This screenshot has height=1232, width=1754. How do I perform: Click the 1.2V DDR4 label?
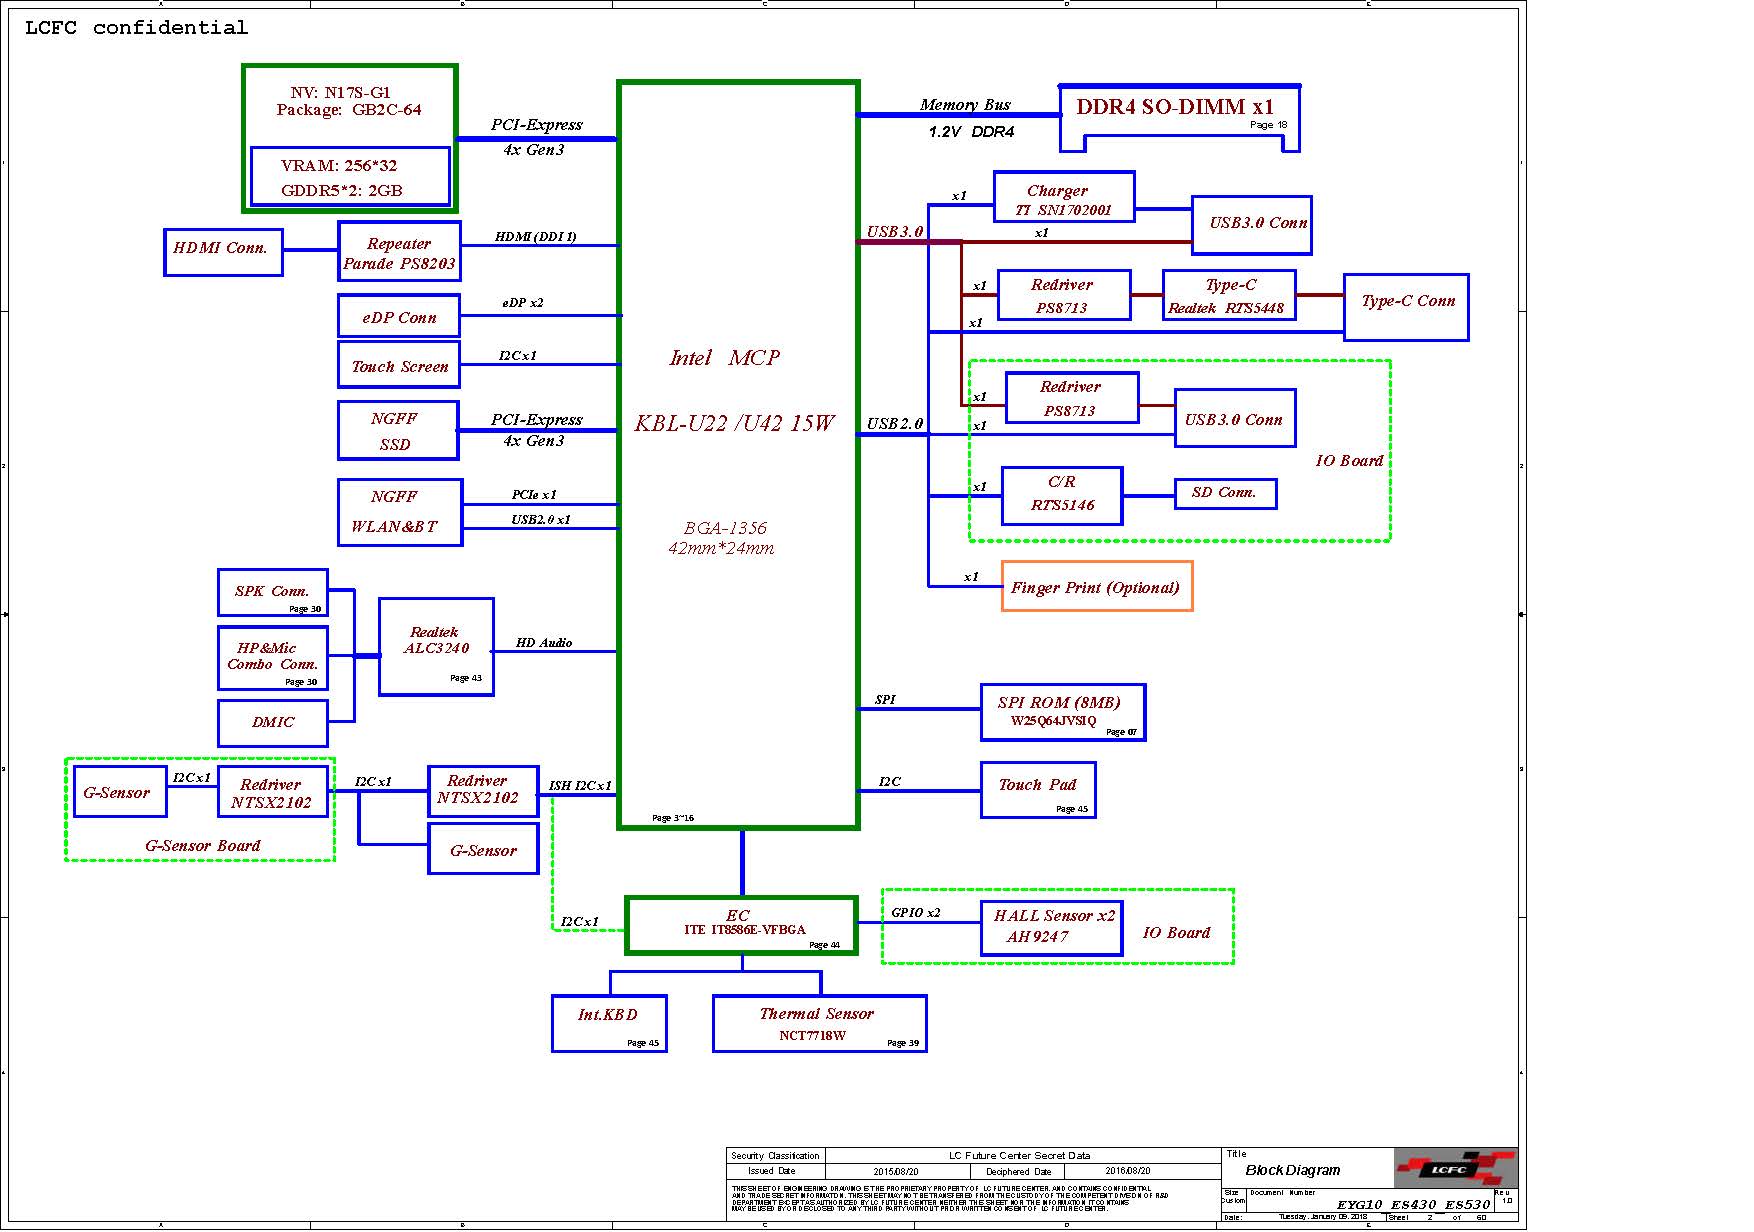pos(971,131)
